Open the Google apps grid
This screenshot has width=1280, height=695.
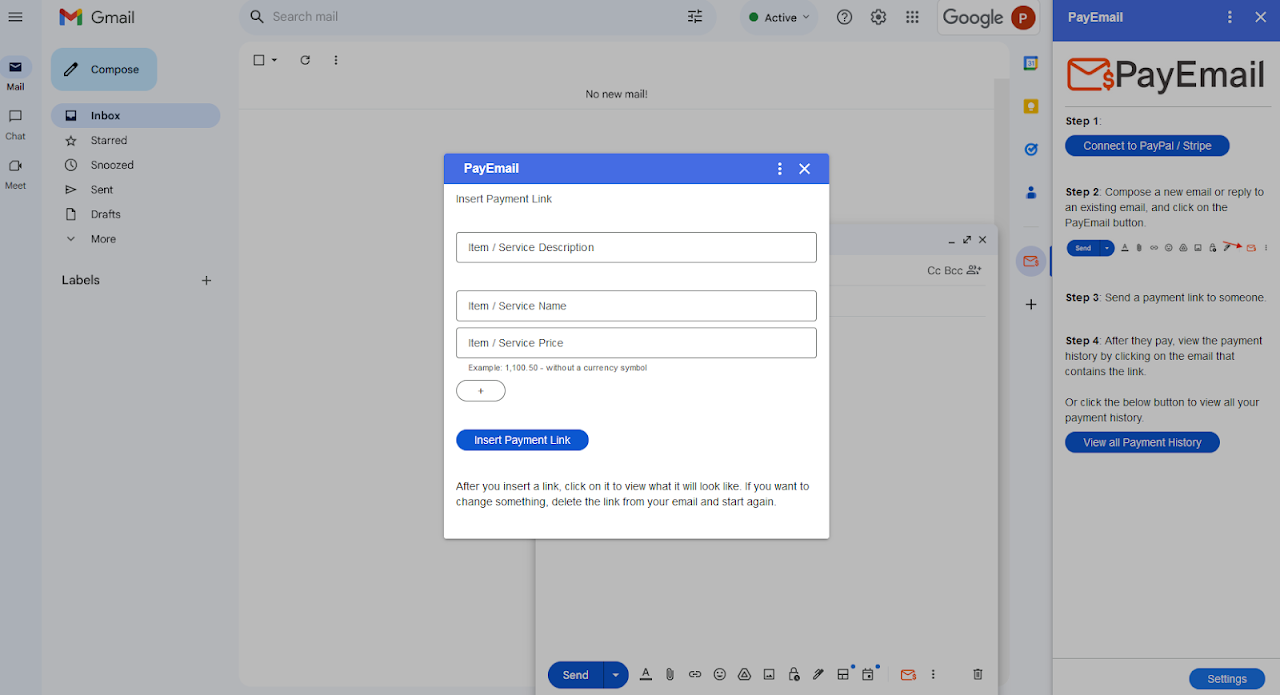[912, 17]
